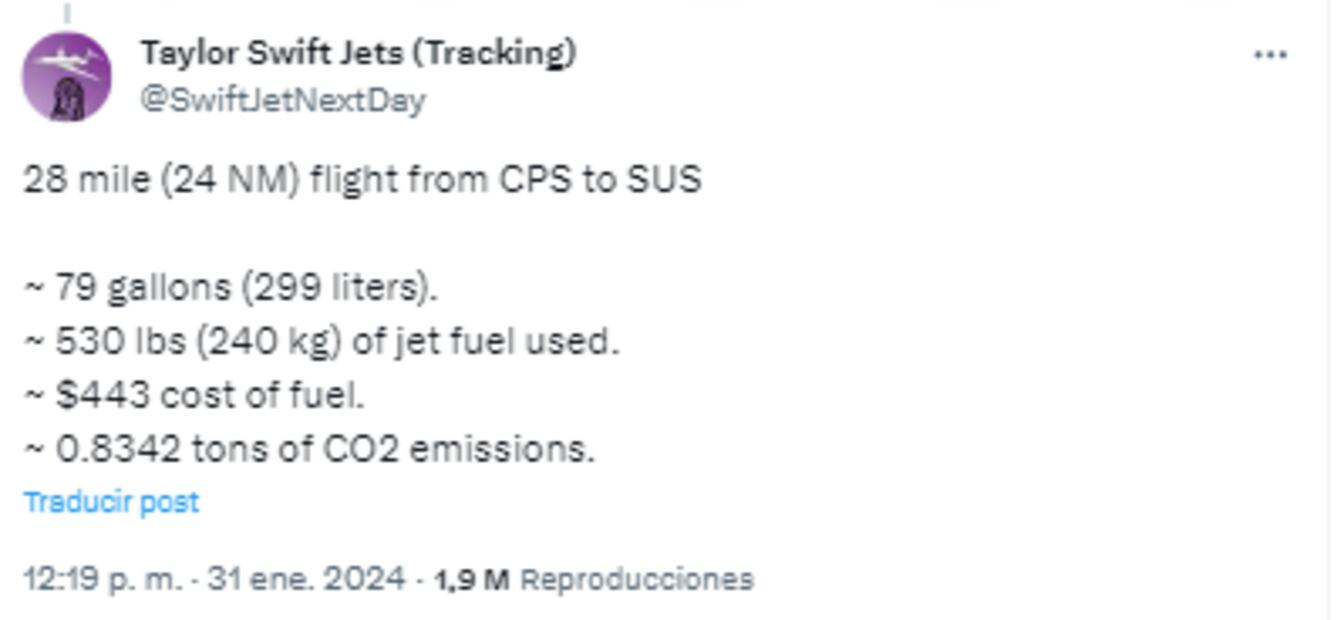The height and width of the screenshot is (620, 1344).
Task: Click the @SwiftJetNextDay handle
Action: pos(283,100)
